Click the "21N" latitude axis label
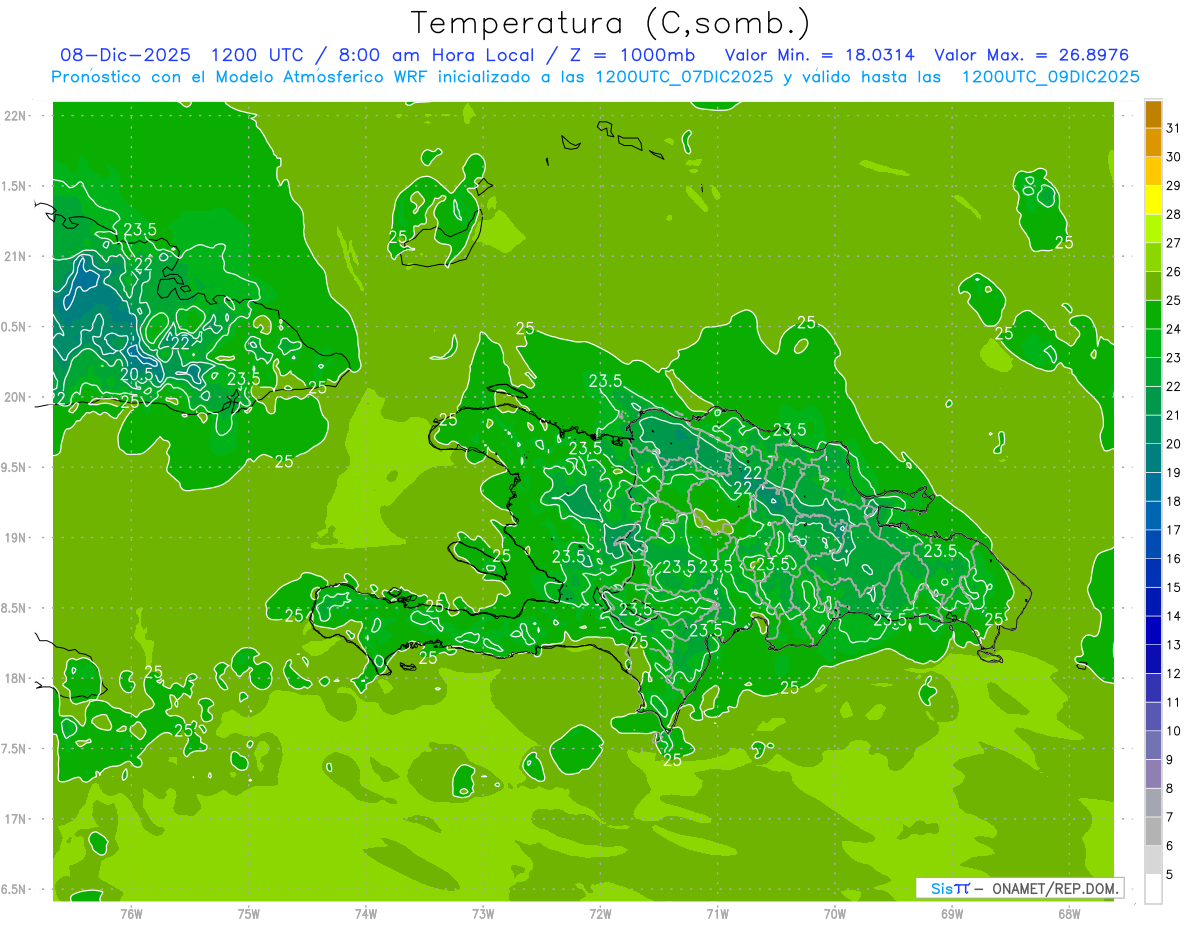1200x927 pixels. (x=14, y=256)
